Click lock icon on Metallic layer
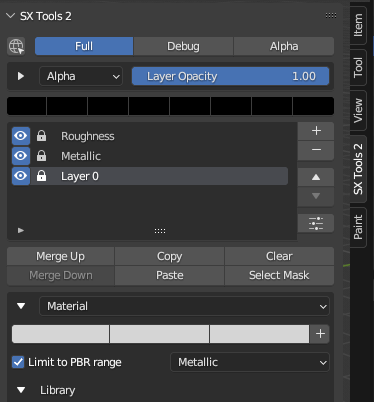The image size is (374, 402). pyautogui.click(x=41, y=156)
